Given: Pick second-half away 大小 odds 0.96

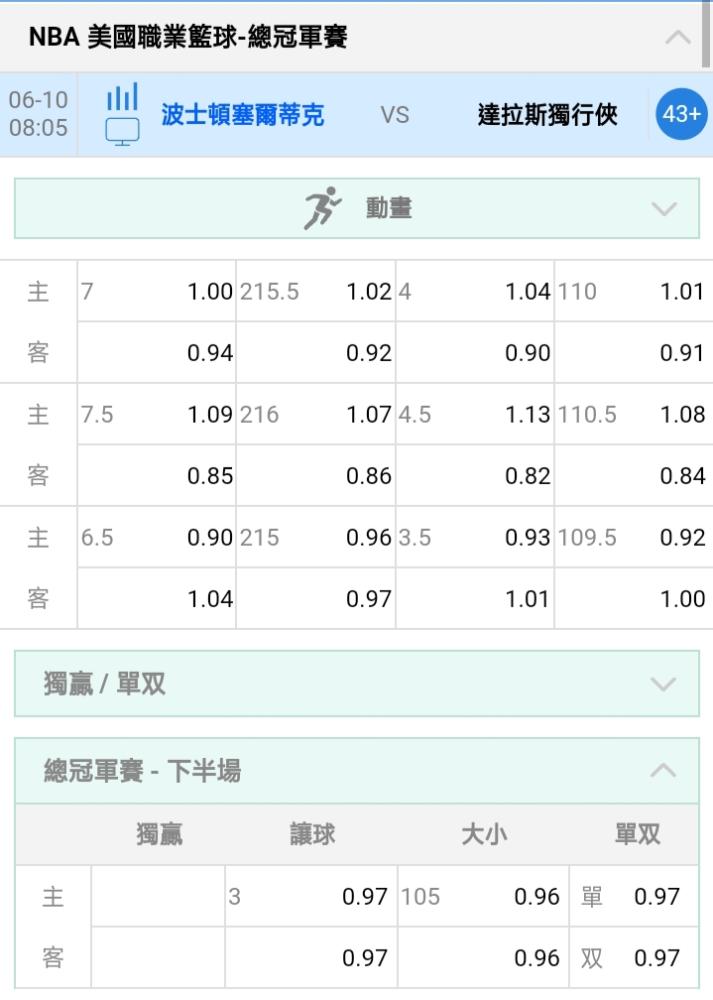Looking at the screenshot, I should 483,957.
